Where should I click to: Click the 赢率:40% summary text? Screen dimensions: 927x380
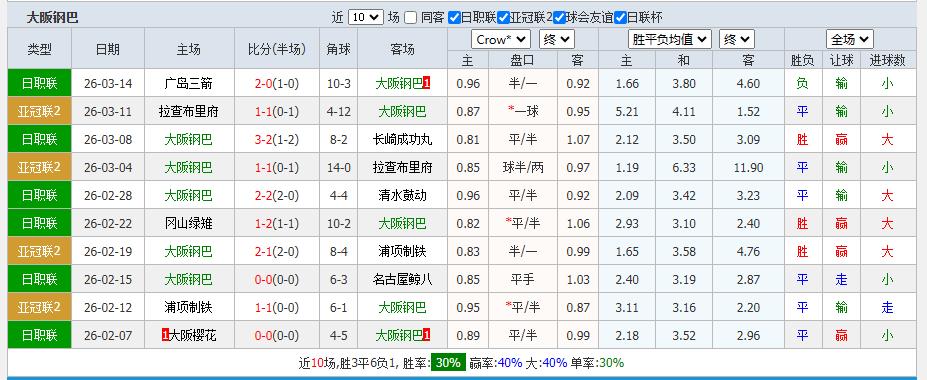point(495,363)
